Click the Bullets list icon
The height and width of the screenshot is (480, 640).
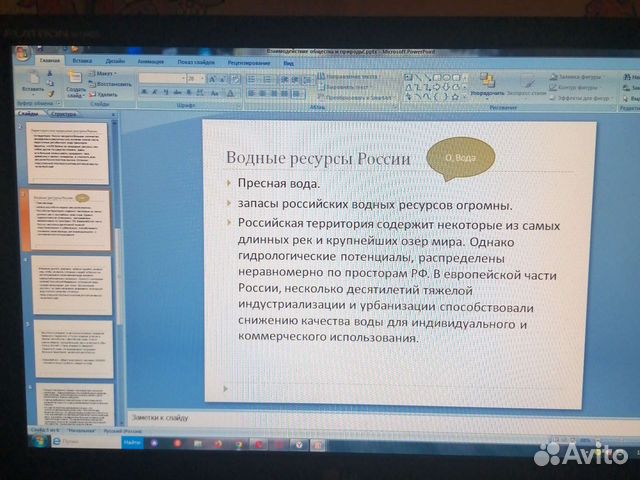(x=253, y=80)
